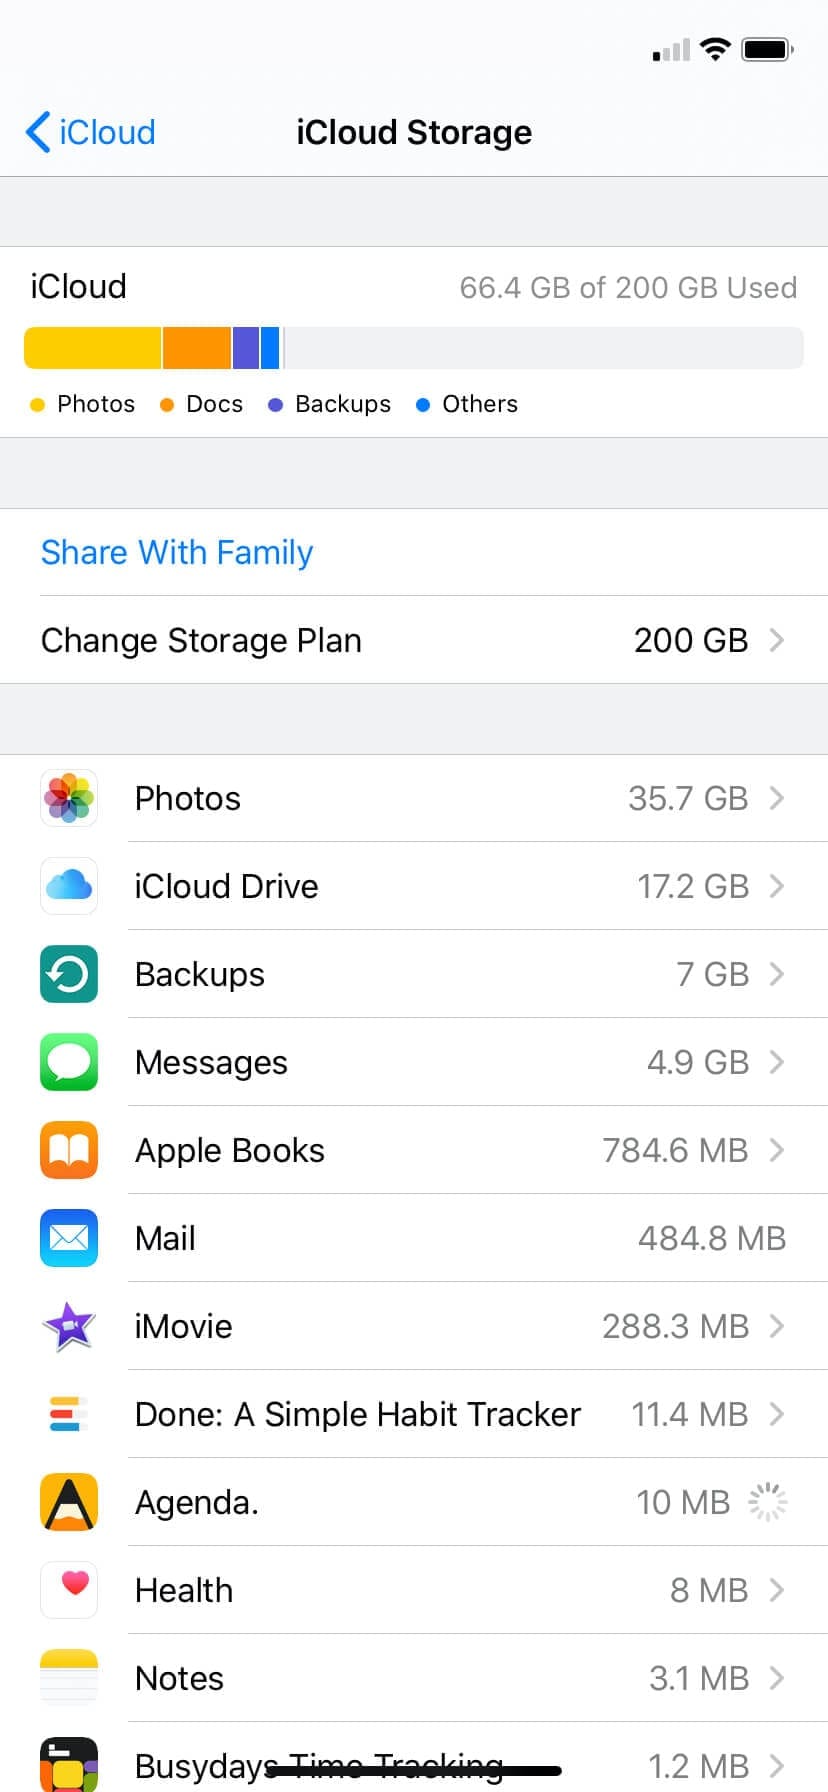828x1792 pixels.
Task: Open the Messages speech bubble icon
Action: pyautogui.click(x=68, y=1062)
